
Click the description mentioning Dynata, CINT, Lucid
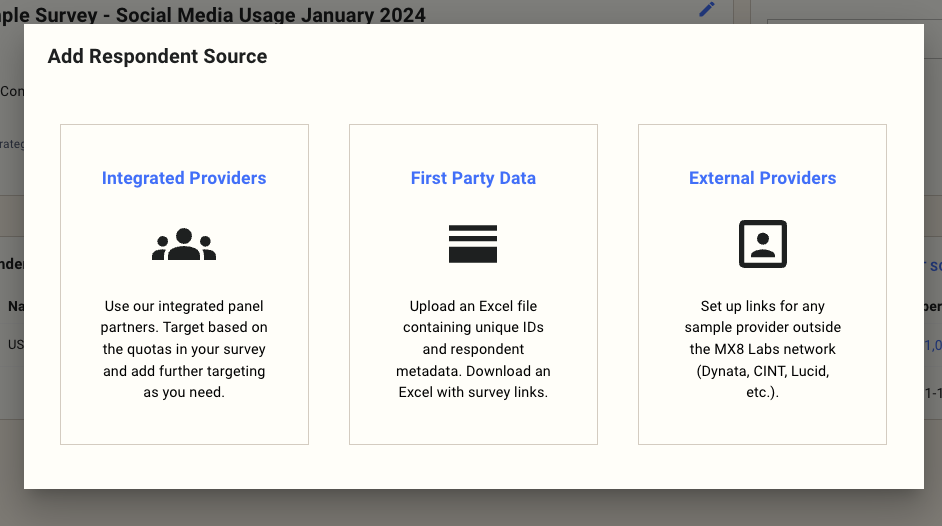(762, 349)
